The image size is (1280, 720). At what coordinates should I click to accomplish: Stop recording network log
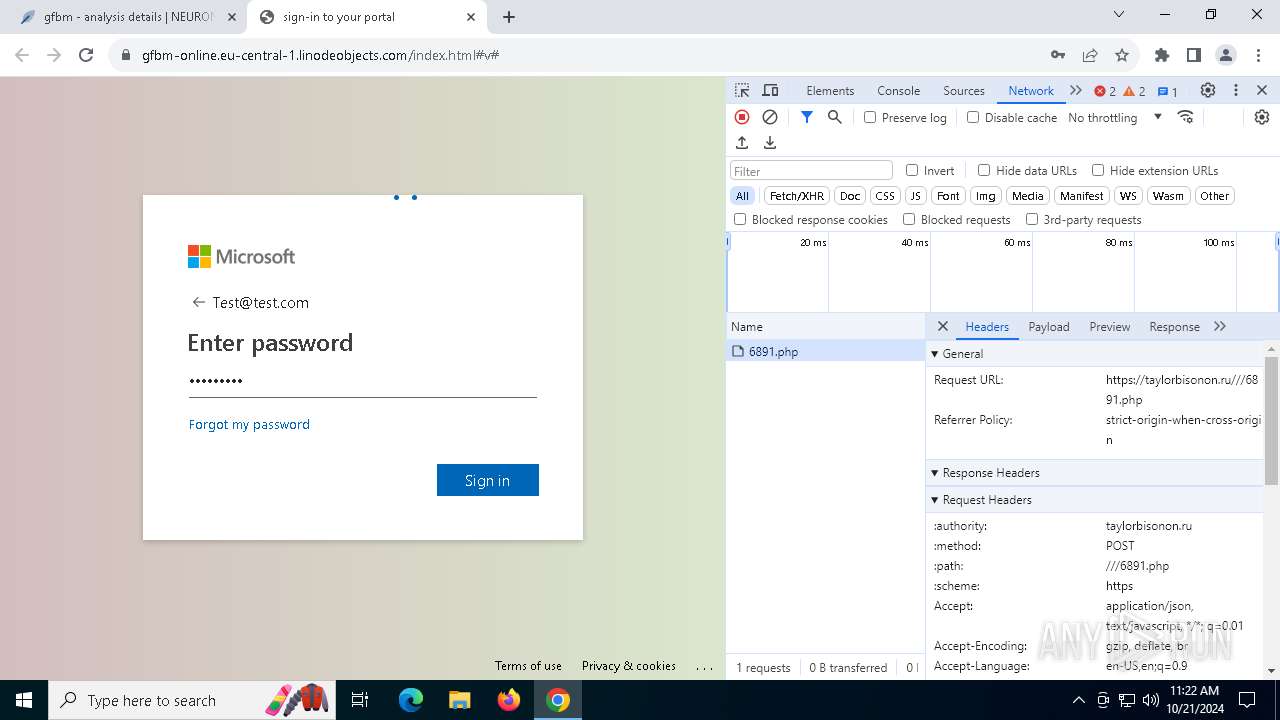(742, 117)
